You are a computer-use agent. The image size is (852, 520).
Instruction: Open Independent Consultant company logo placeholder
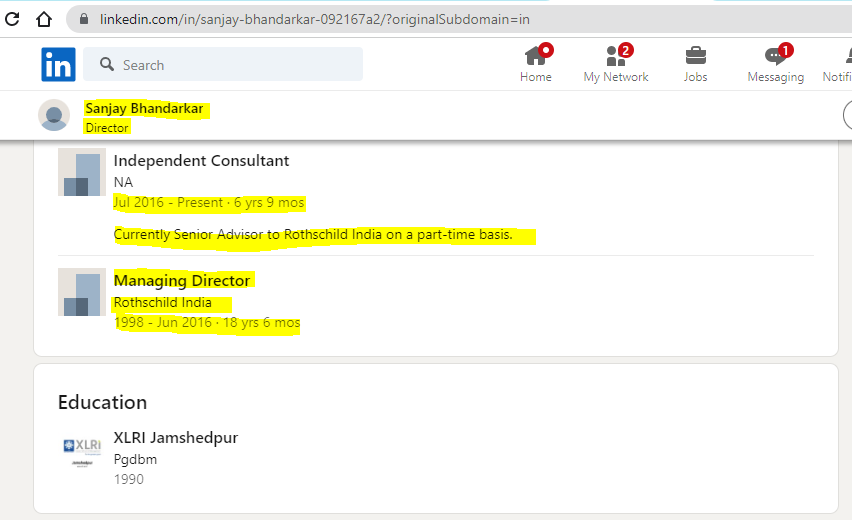[82, 172]
